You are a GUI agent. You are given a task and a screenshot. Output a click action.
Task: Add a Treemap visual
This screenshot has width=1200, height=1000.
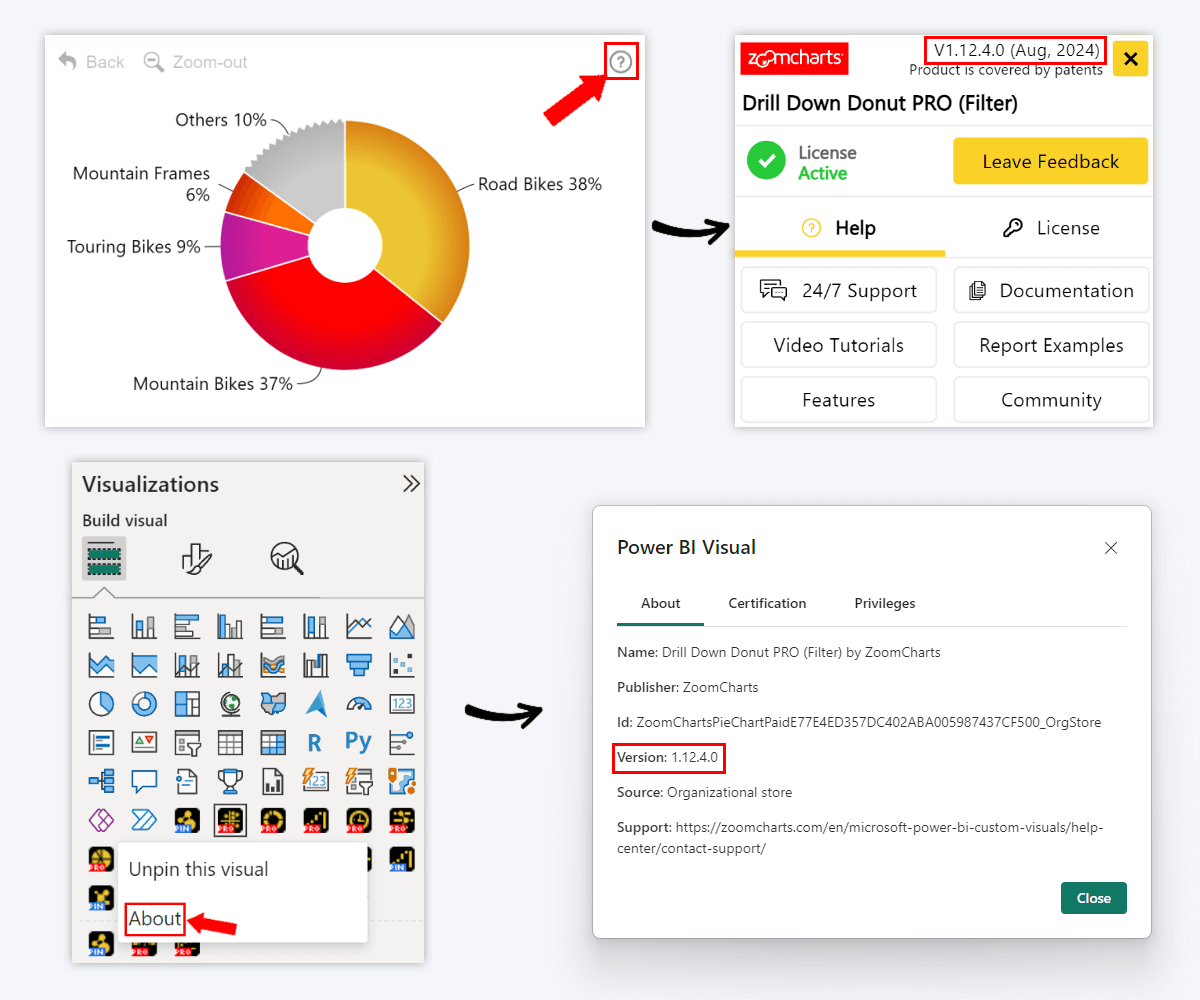click(x=187, y=704)
